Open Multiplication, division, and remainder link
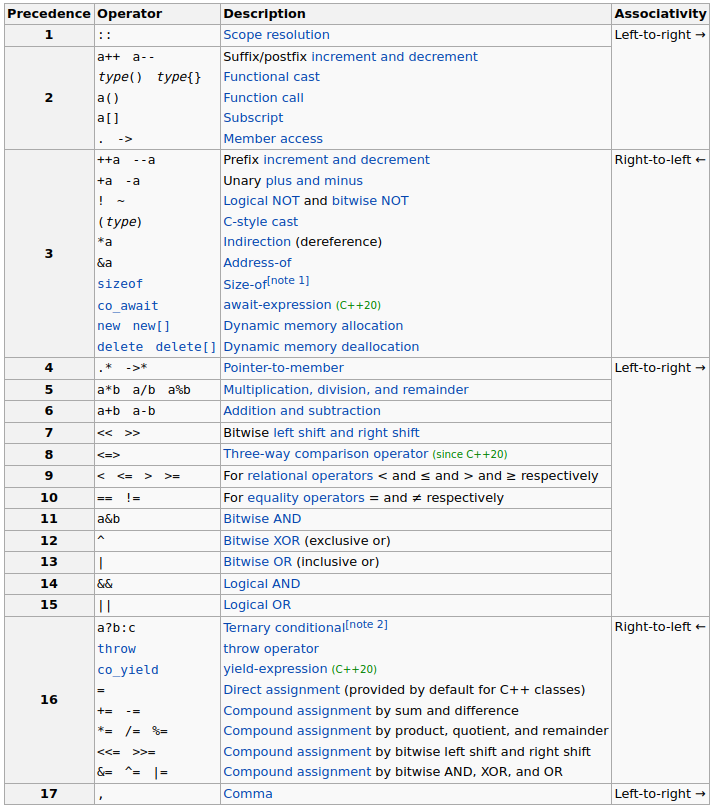This screenshot has width=712, height=812. tap(346, 390)
